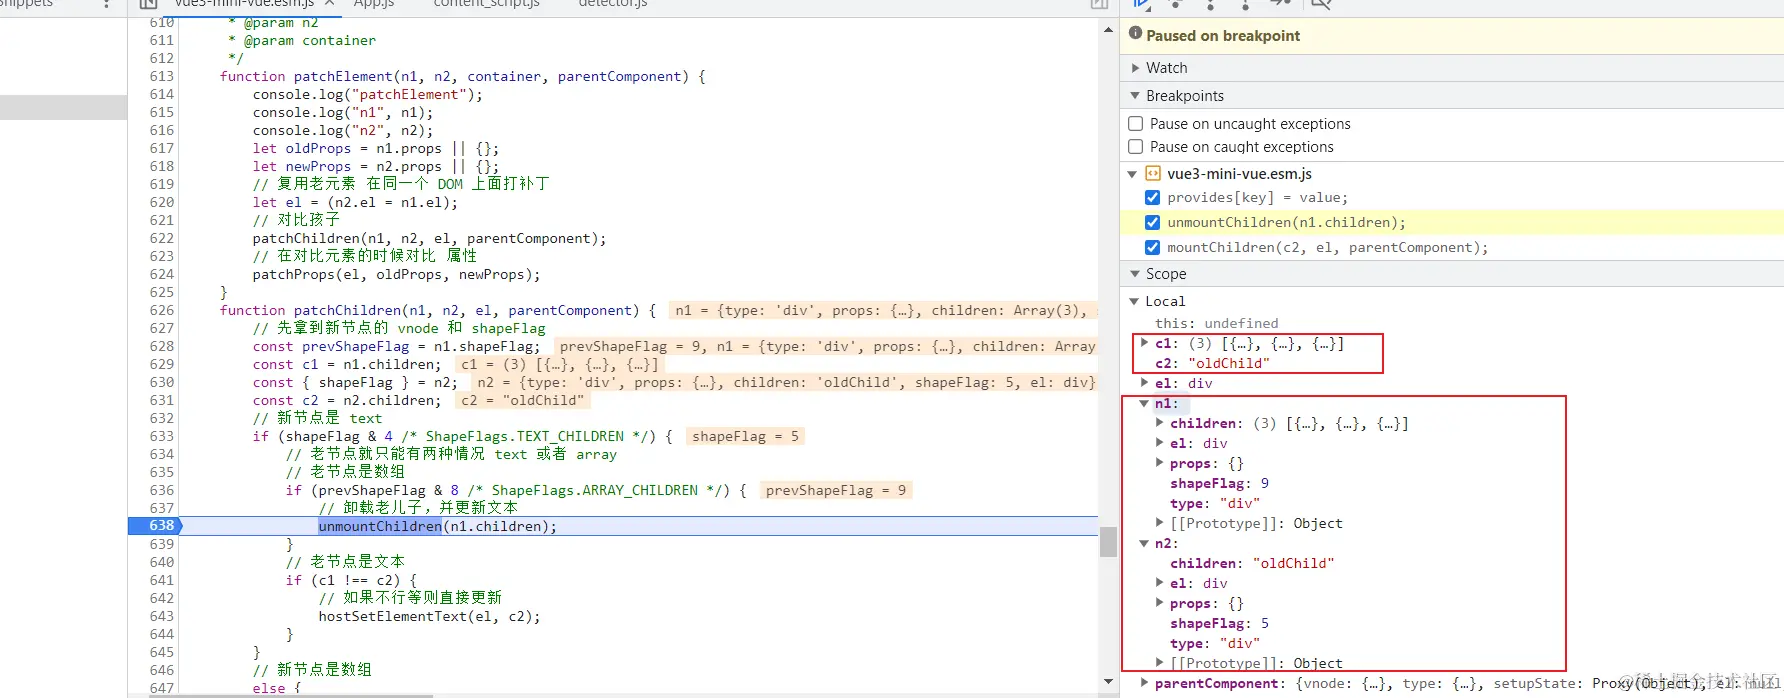
Task: Collapse the Scope section
Action: point(1135,274)
